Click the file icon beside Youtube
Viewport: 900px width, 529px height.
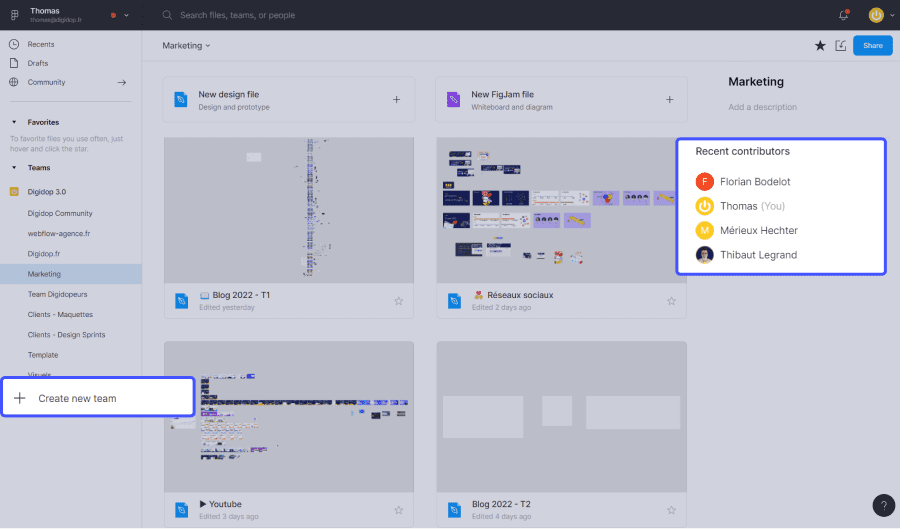tap(181, 509)
